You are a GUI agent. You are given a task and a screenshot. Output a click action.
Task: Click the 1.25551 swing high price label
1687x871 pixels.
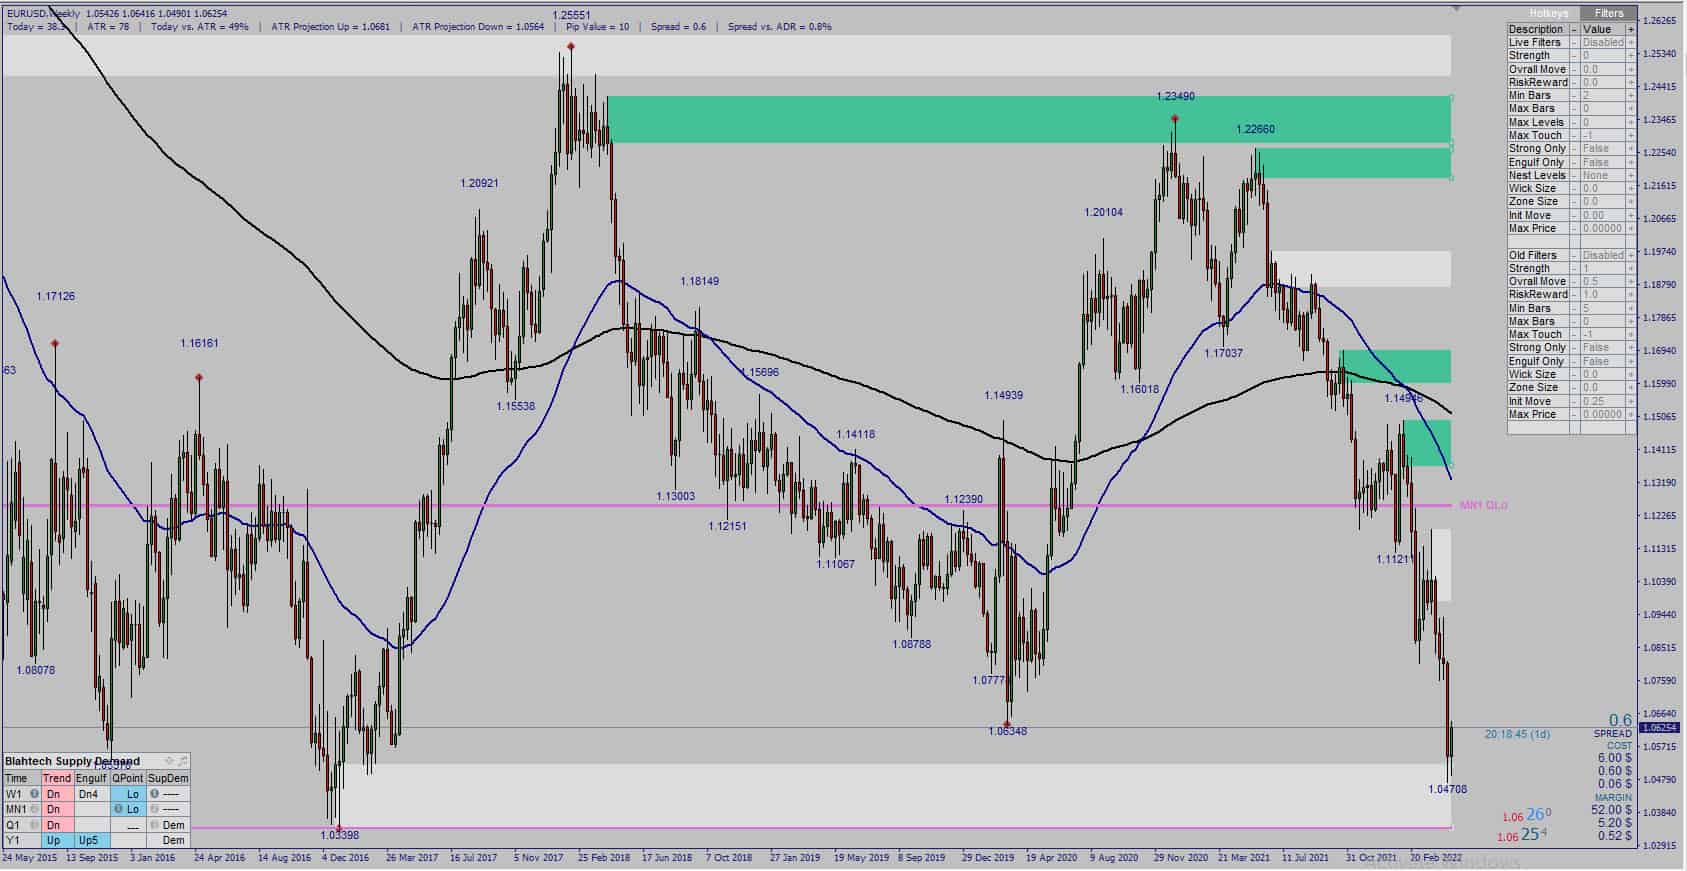tap(572, 16)
